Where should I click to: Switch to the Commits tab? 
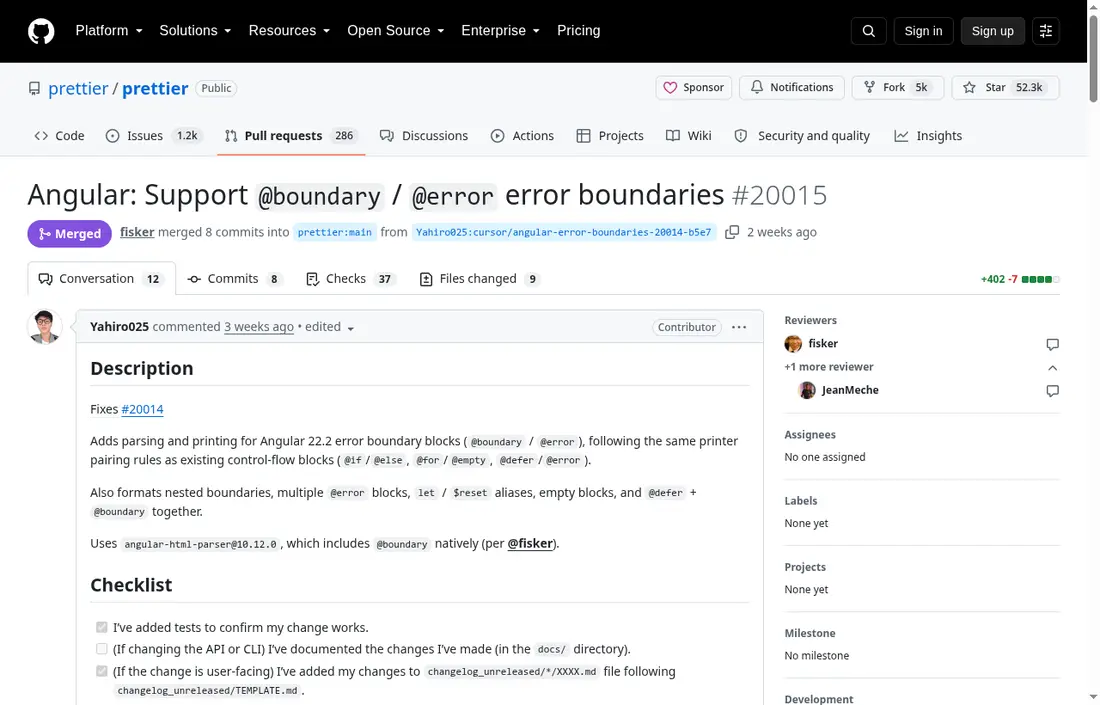point(234,279)
